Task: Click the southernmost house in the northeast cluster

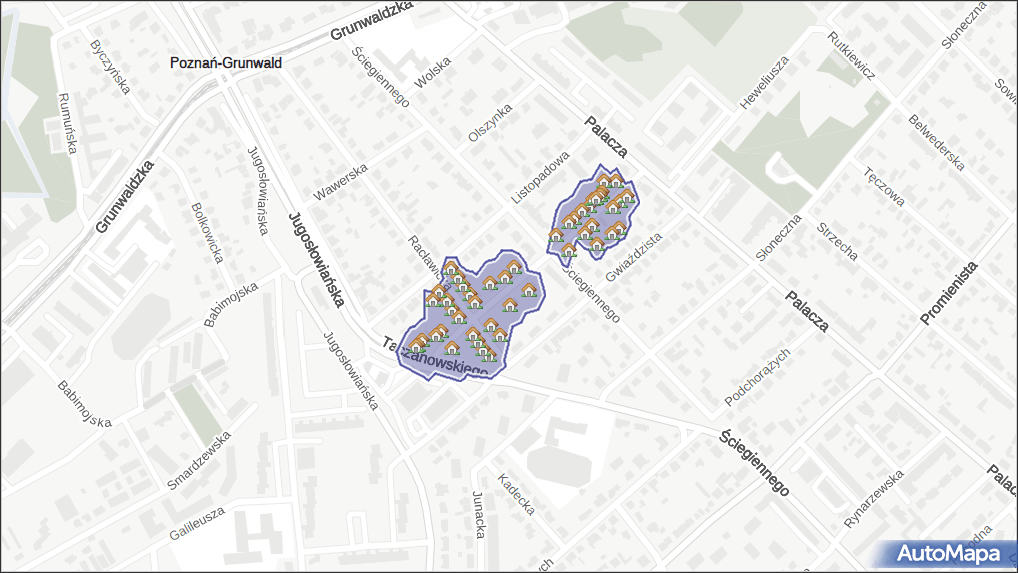Action: 570,251
